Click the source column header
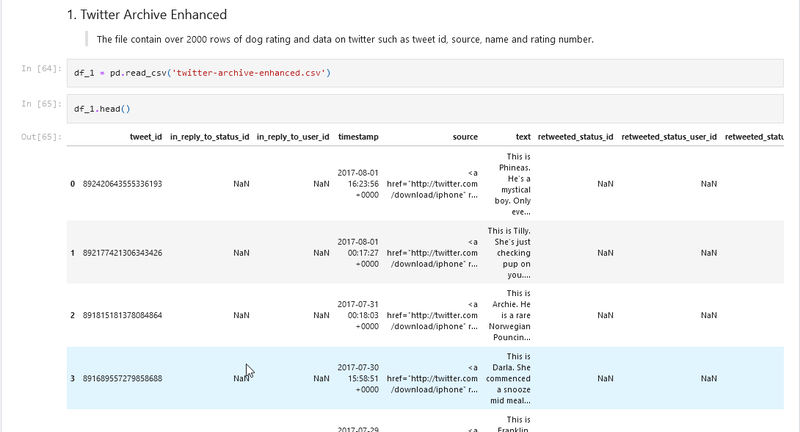Screen dimensions: 800x432 click(465, 136)
